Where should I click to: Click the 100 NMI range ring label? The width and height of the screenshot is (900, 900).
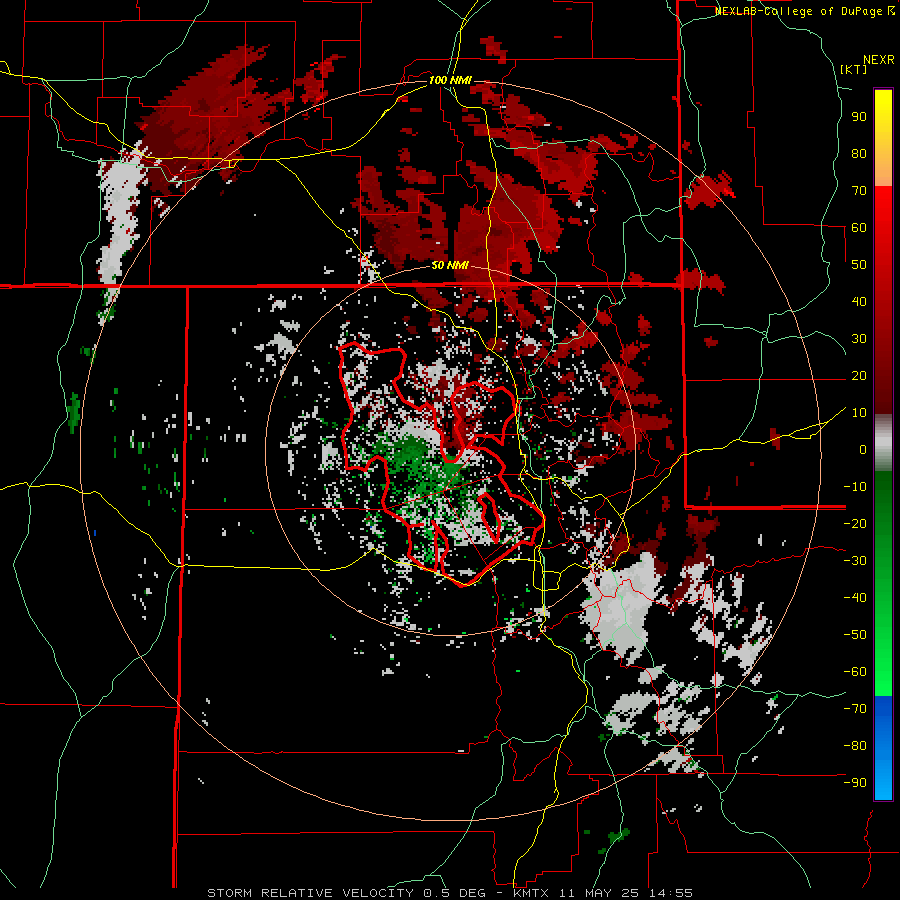tap(450, 80)
